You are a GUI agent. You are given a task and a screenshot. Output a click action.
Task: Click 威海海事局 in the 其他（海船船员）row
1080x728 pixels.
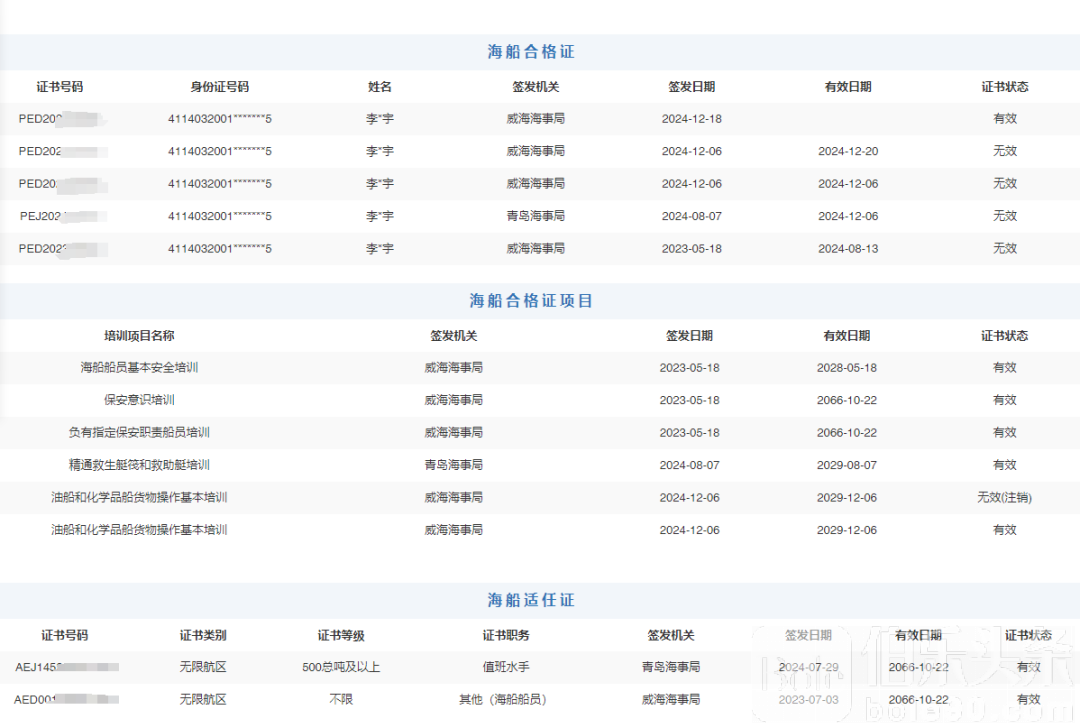[x=671, y=700]
